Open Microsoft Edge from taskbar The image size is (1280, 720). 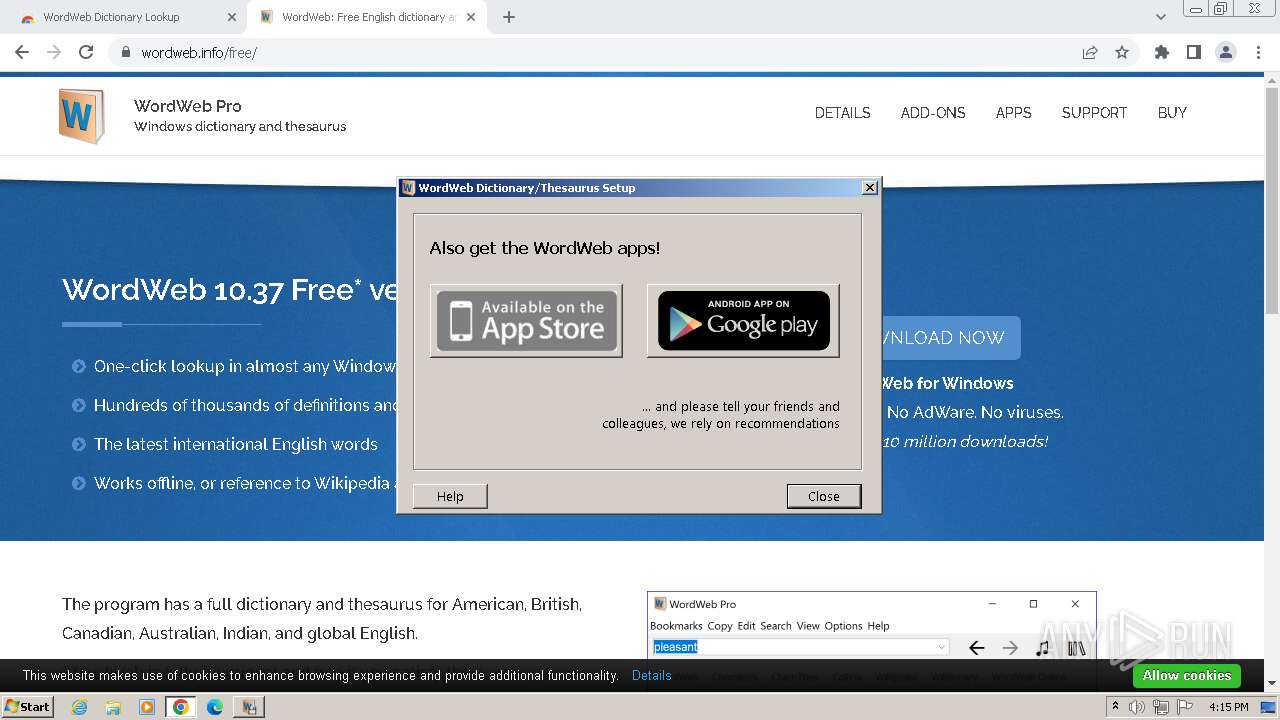[x=215, y=707]
